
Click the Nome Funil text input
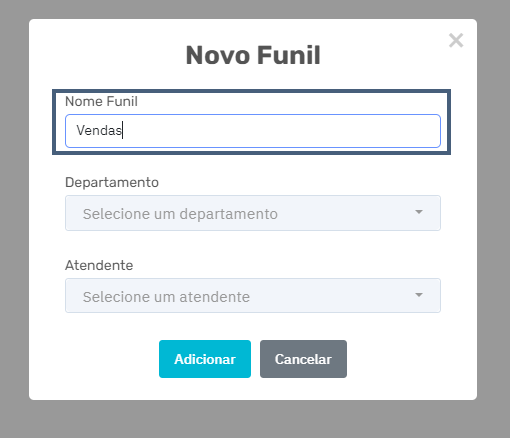coord(253,131)
